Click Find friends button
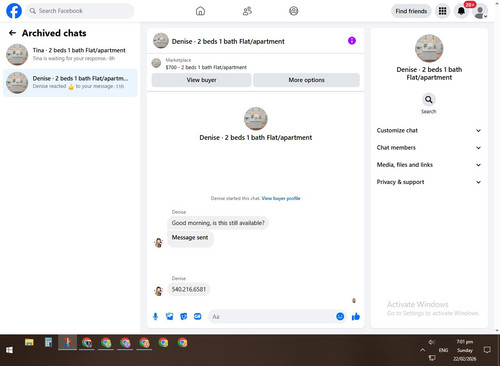The width and height of the screenshot is (500, 366). click(411, 11)
